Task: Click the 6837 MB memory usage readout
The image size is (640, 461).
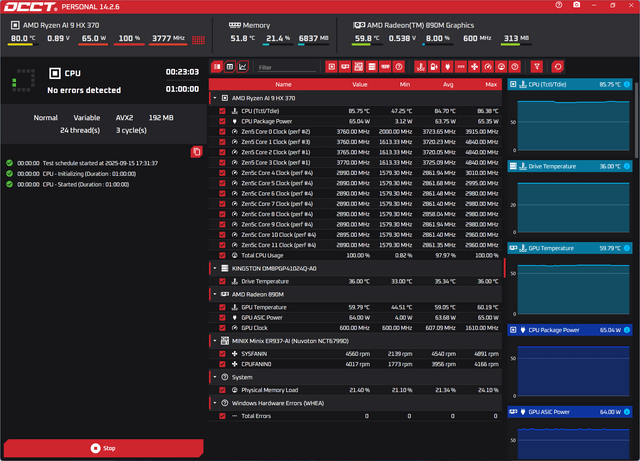Action: pyautogui.click(x=313, y=38)
